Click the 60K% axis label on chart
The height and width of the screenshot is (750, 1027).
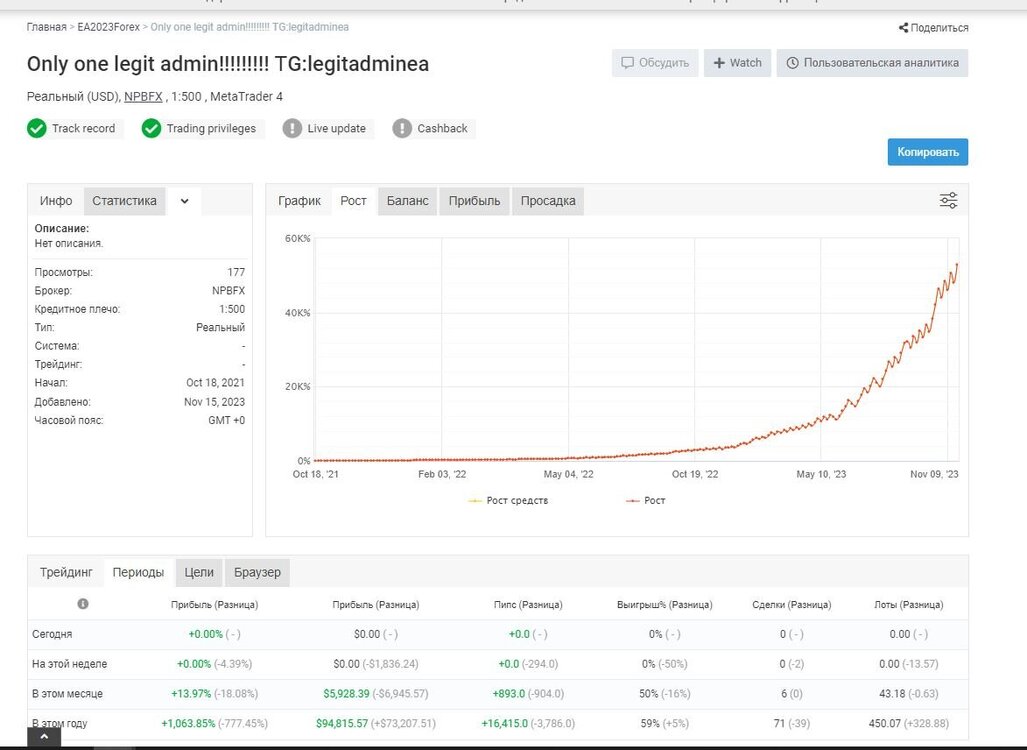[x=297, y=238]
